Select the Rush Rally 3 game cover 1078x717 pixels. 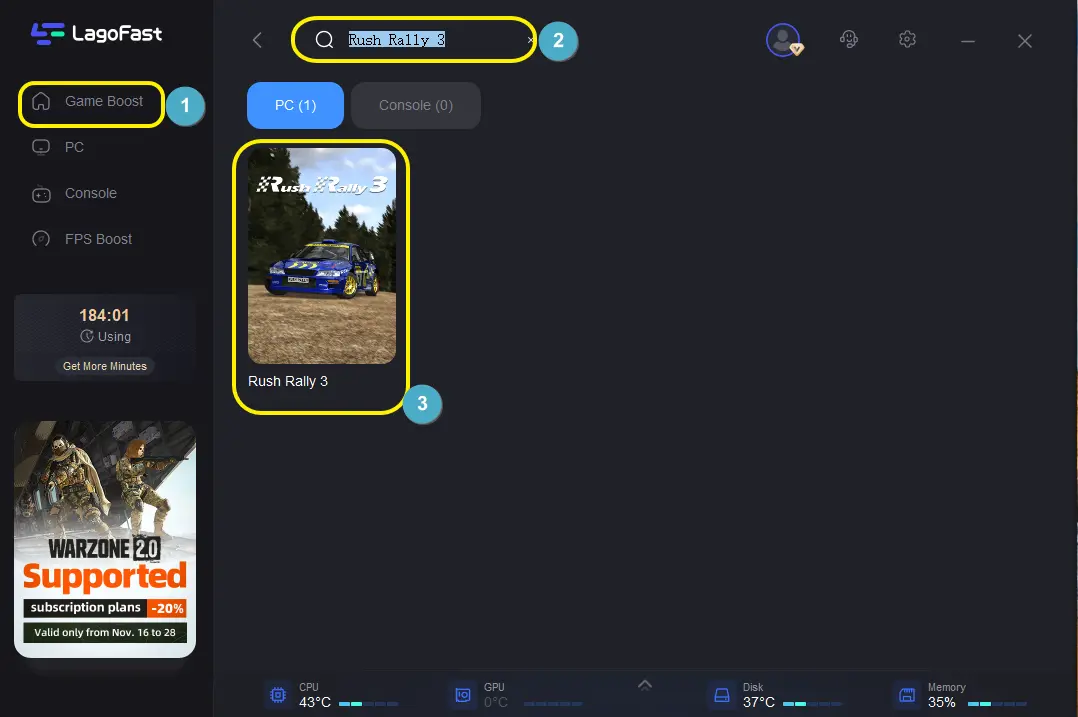click(x=321, y=256)
